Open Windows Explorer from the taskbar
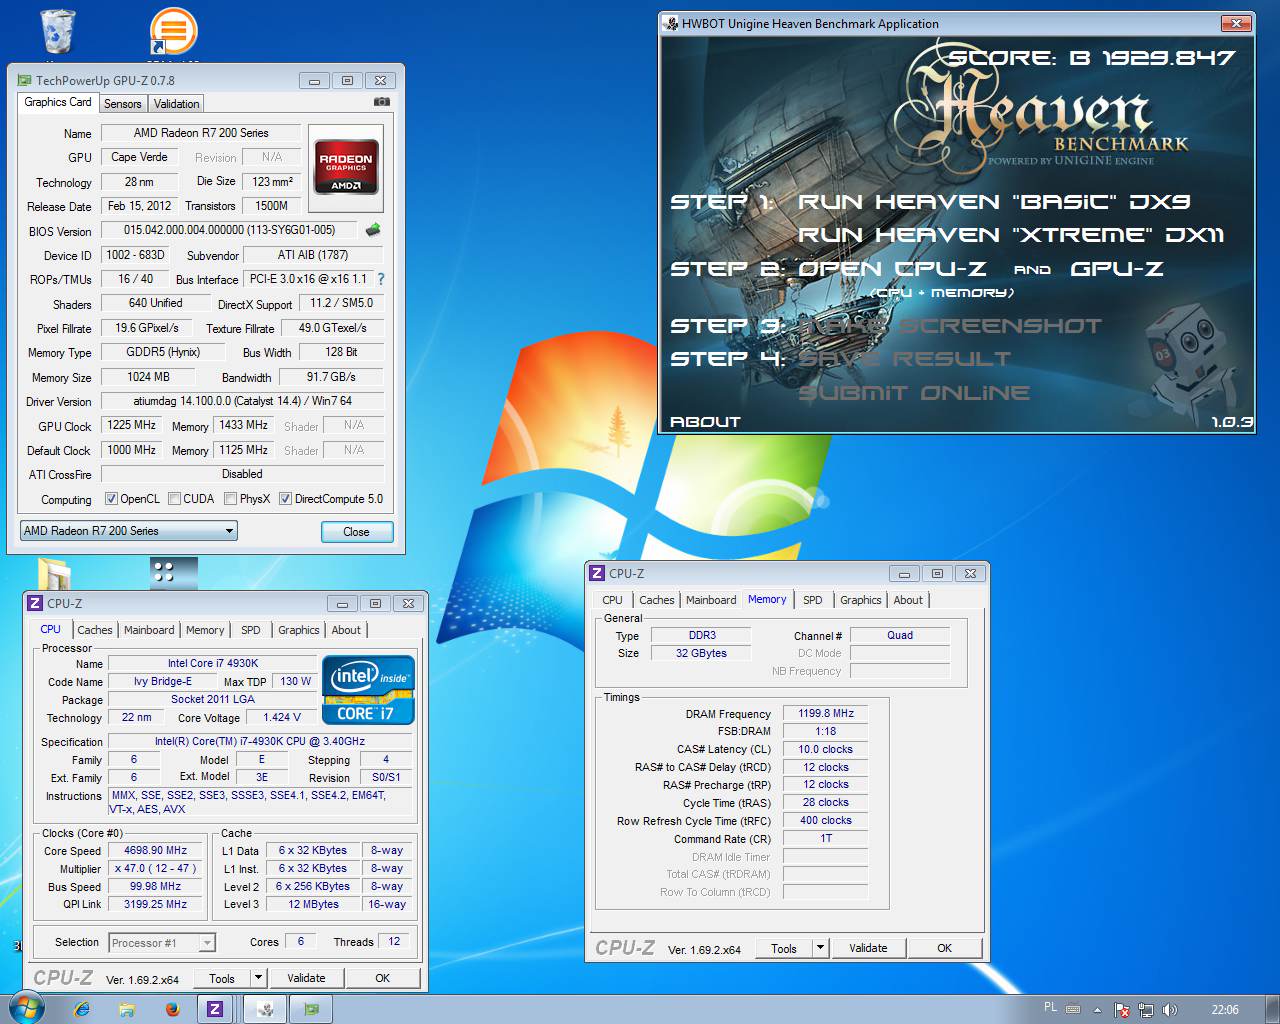This screenshot has height=1024, width=1280. pos(127,1009)
